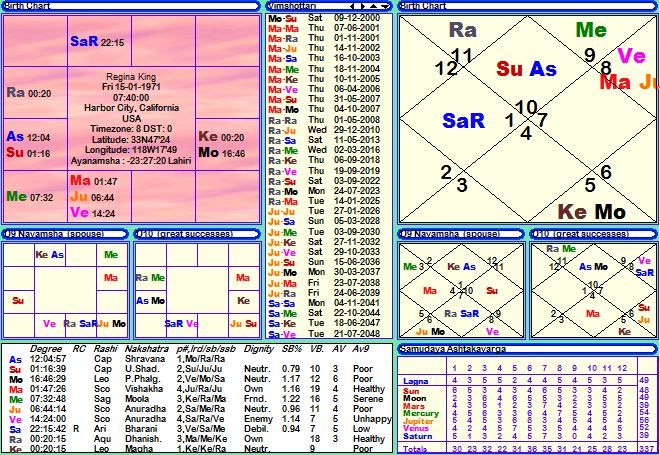Click SaR in the diamond birth chart
This screenshot has height=455, width=660.
[x=463, y=121]
